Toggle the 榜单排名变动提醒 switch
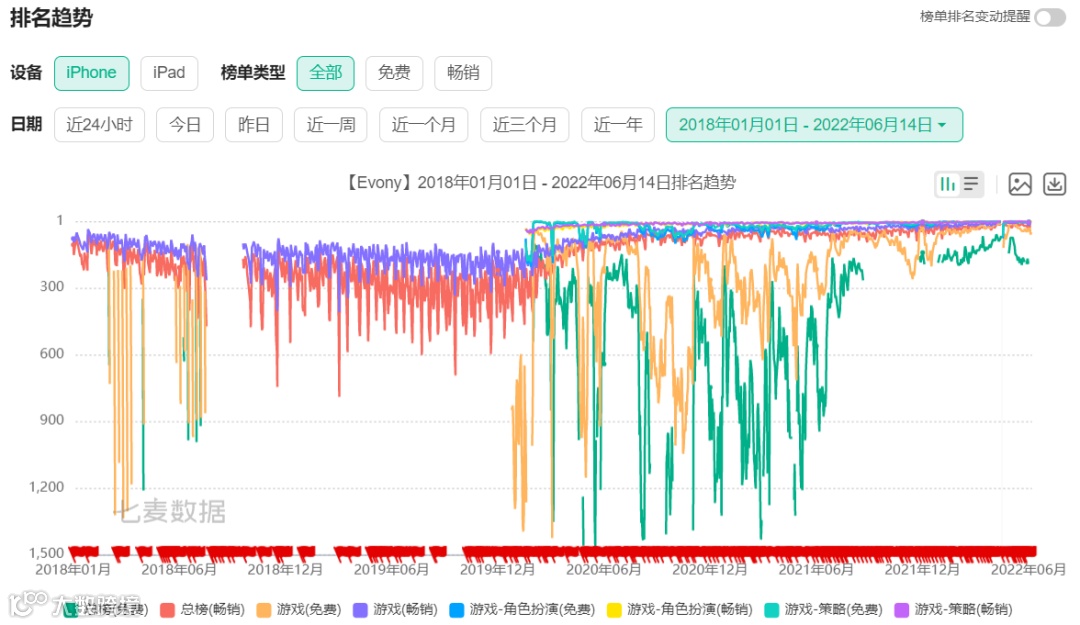 click(x=1050, y=17)
